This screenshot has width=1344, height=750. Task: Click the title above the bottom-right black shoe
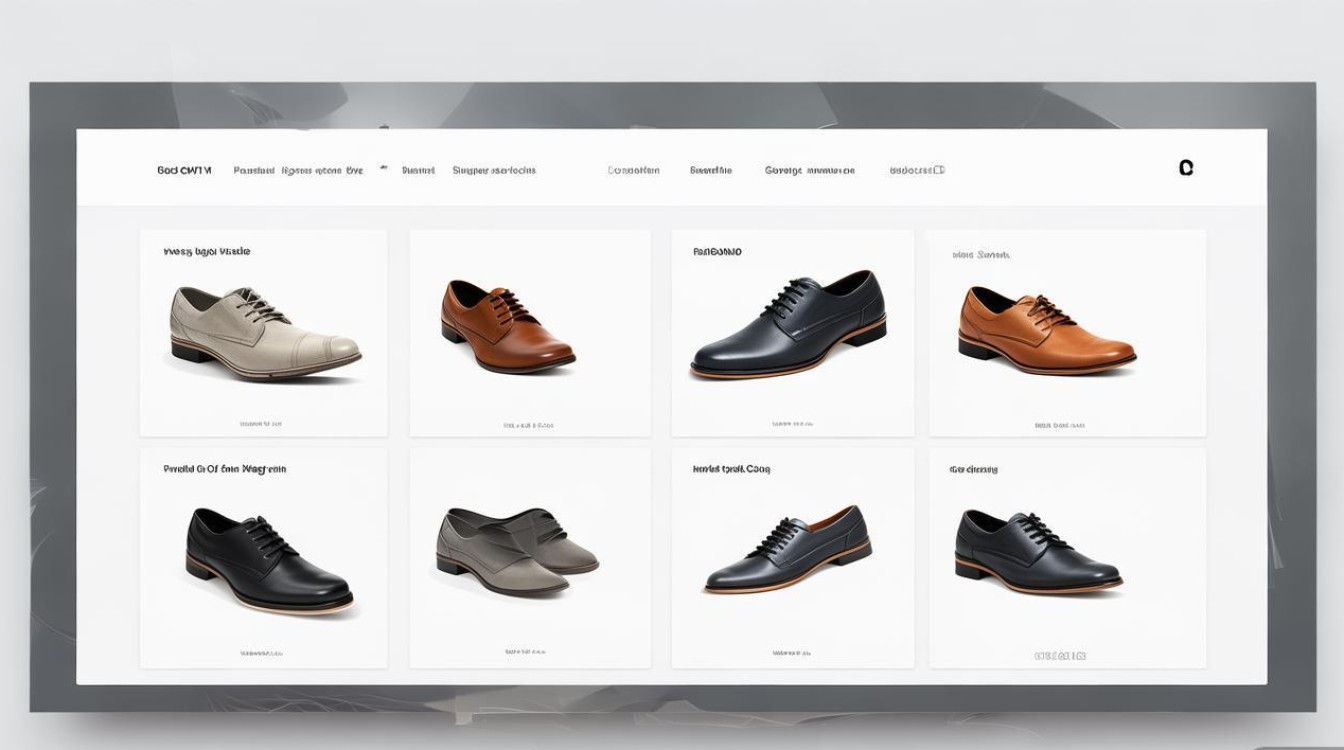tap(974, 469)
